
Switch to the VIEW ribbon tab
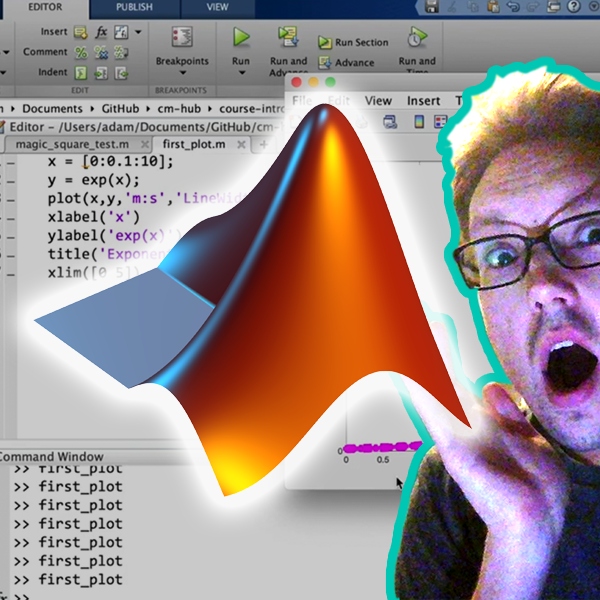click(x=217, y=7)
